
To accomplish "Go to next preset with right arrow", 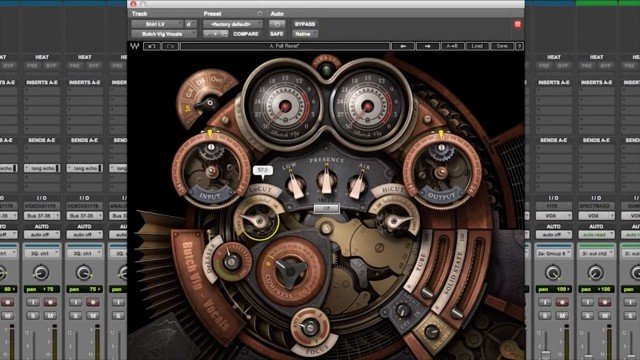I will 427,46.
